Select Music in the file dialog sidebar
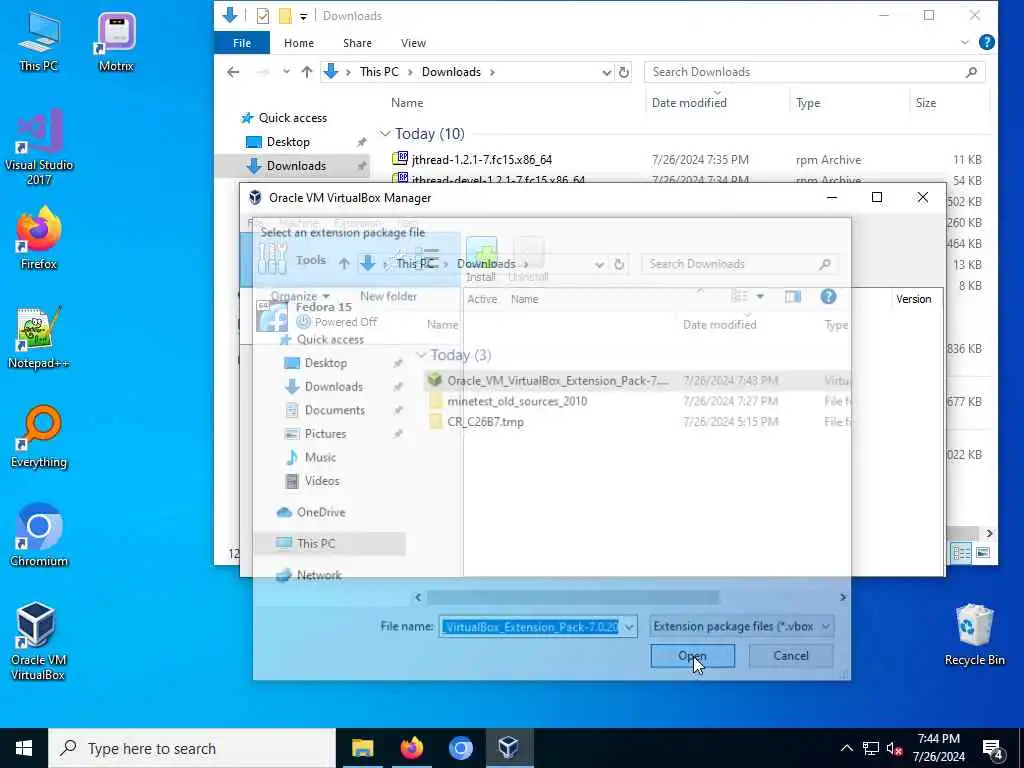This screenshot has height=768, width=1024. (x=320, y=457)
